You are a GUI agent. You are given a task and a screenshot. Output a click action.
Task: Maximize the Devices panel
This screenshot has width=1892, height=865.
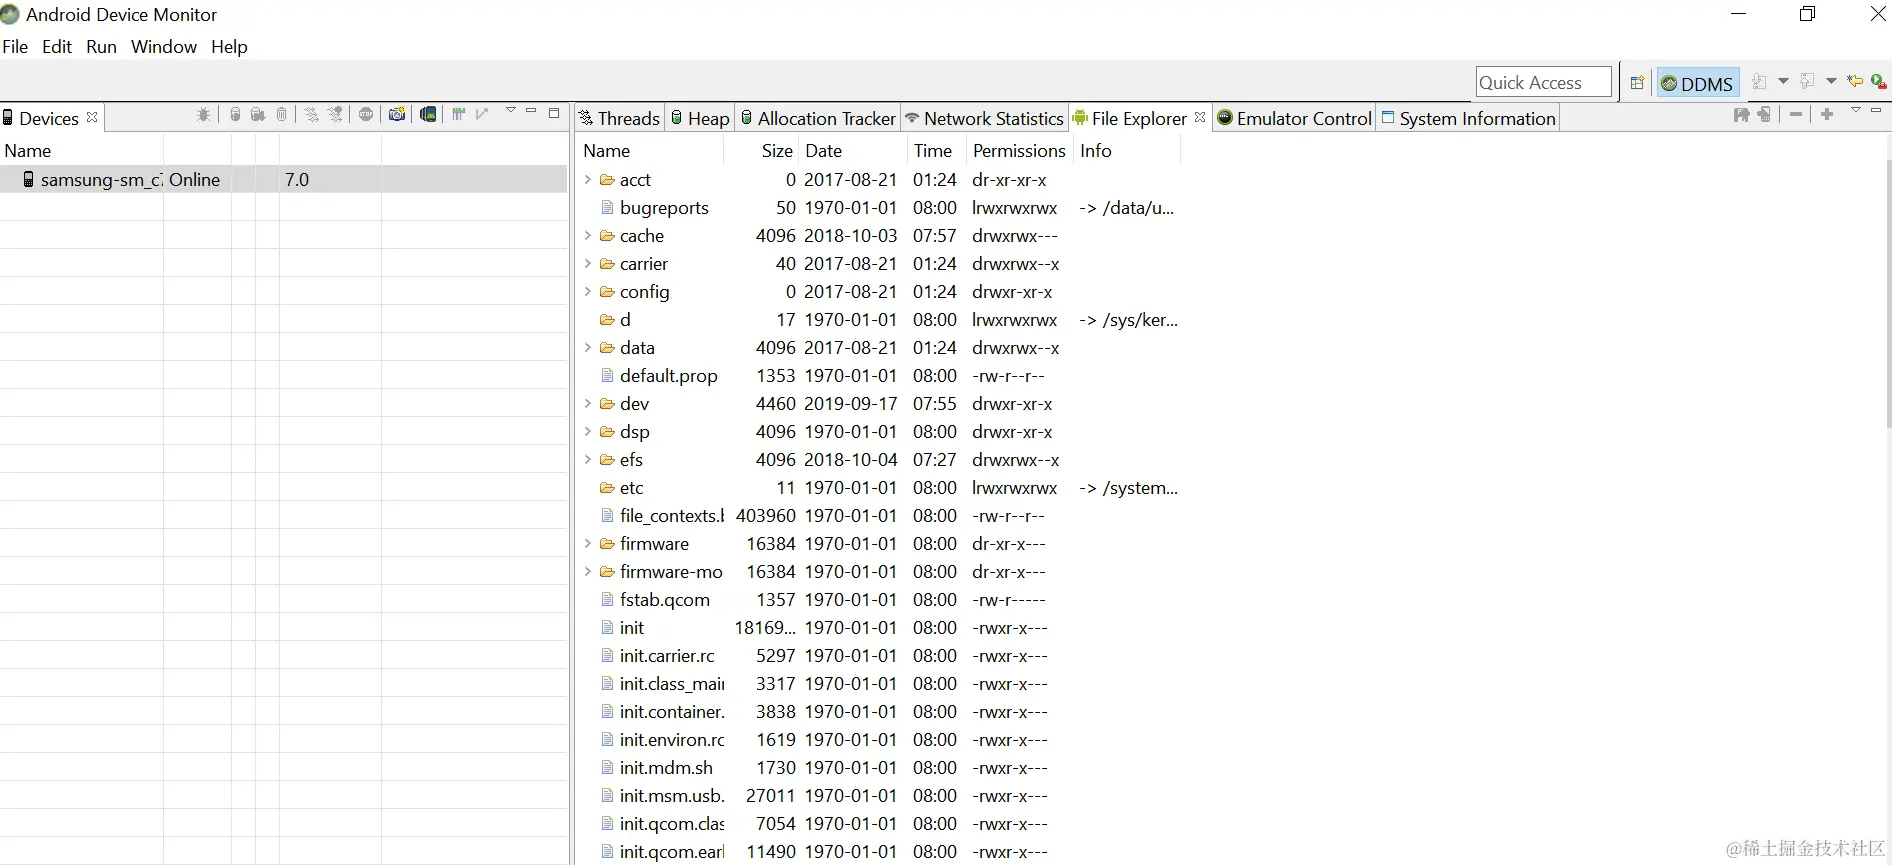tap(554, 112)
